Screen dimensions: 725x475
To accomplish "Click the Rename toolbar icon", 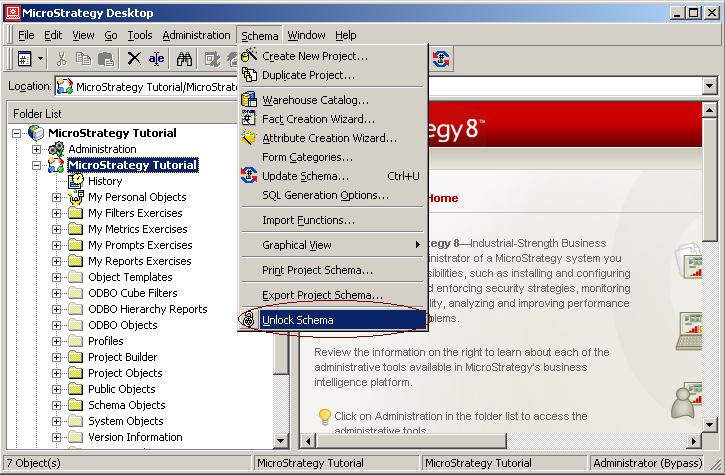I will [157, 60].
